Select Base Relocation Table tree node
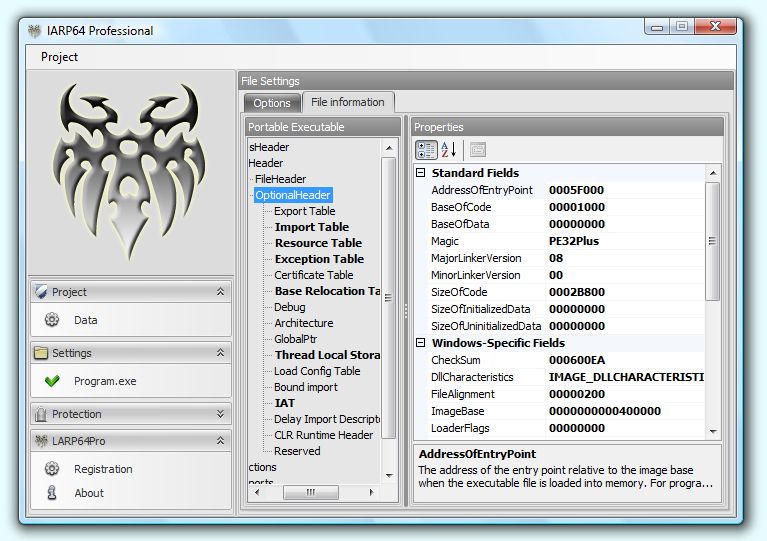The height and width of the screenshot is (541, 767). pos(327,291)
